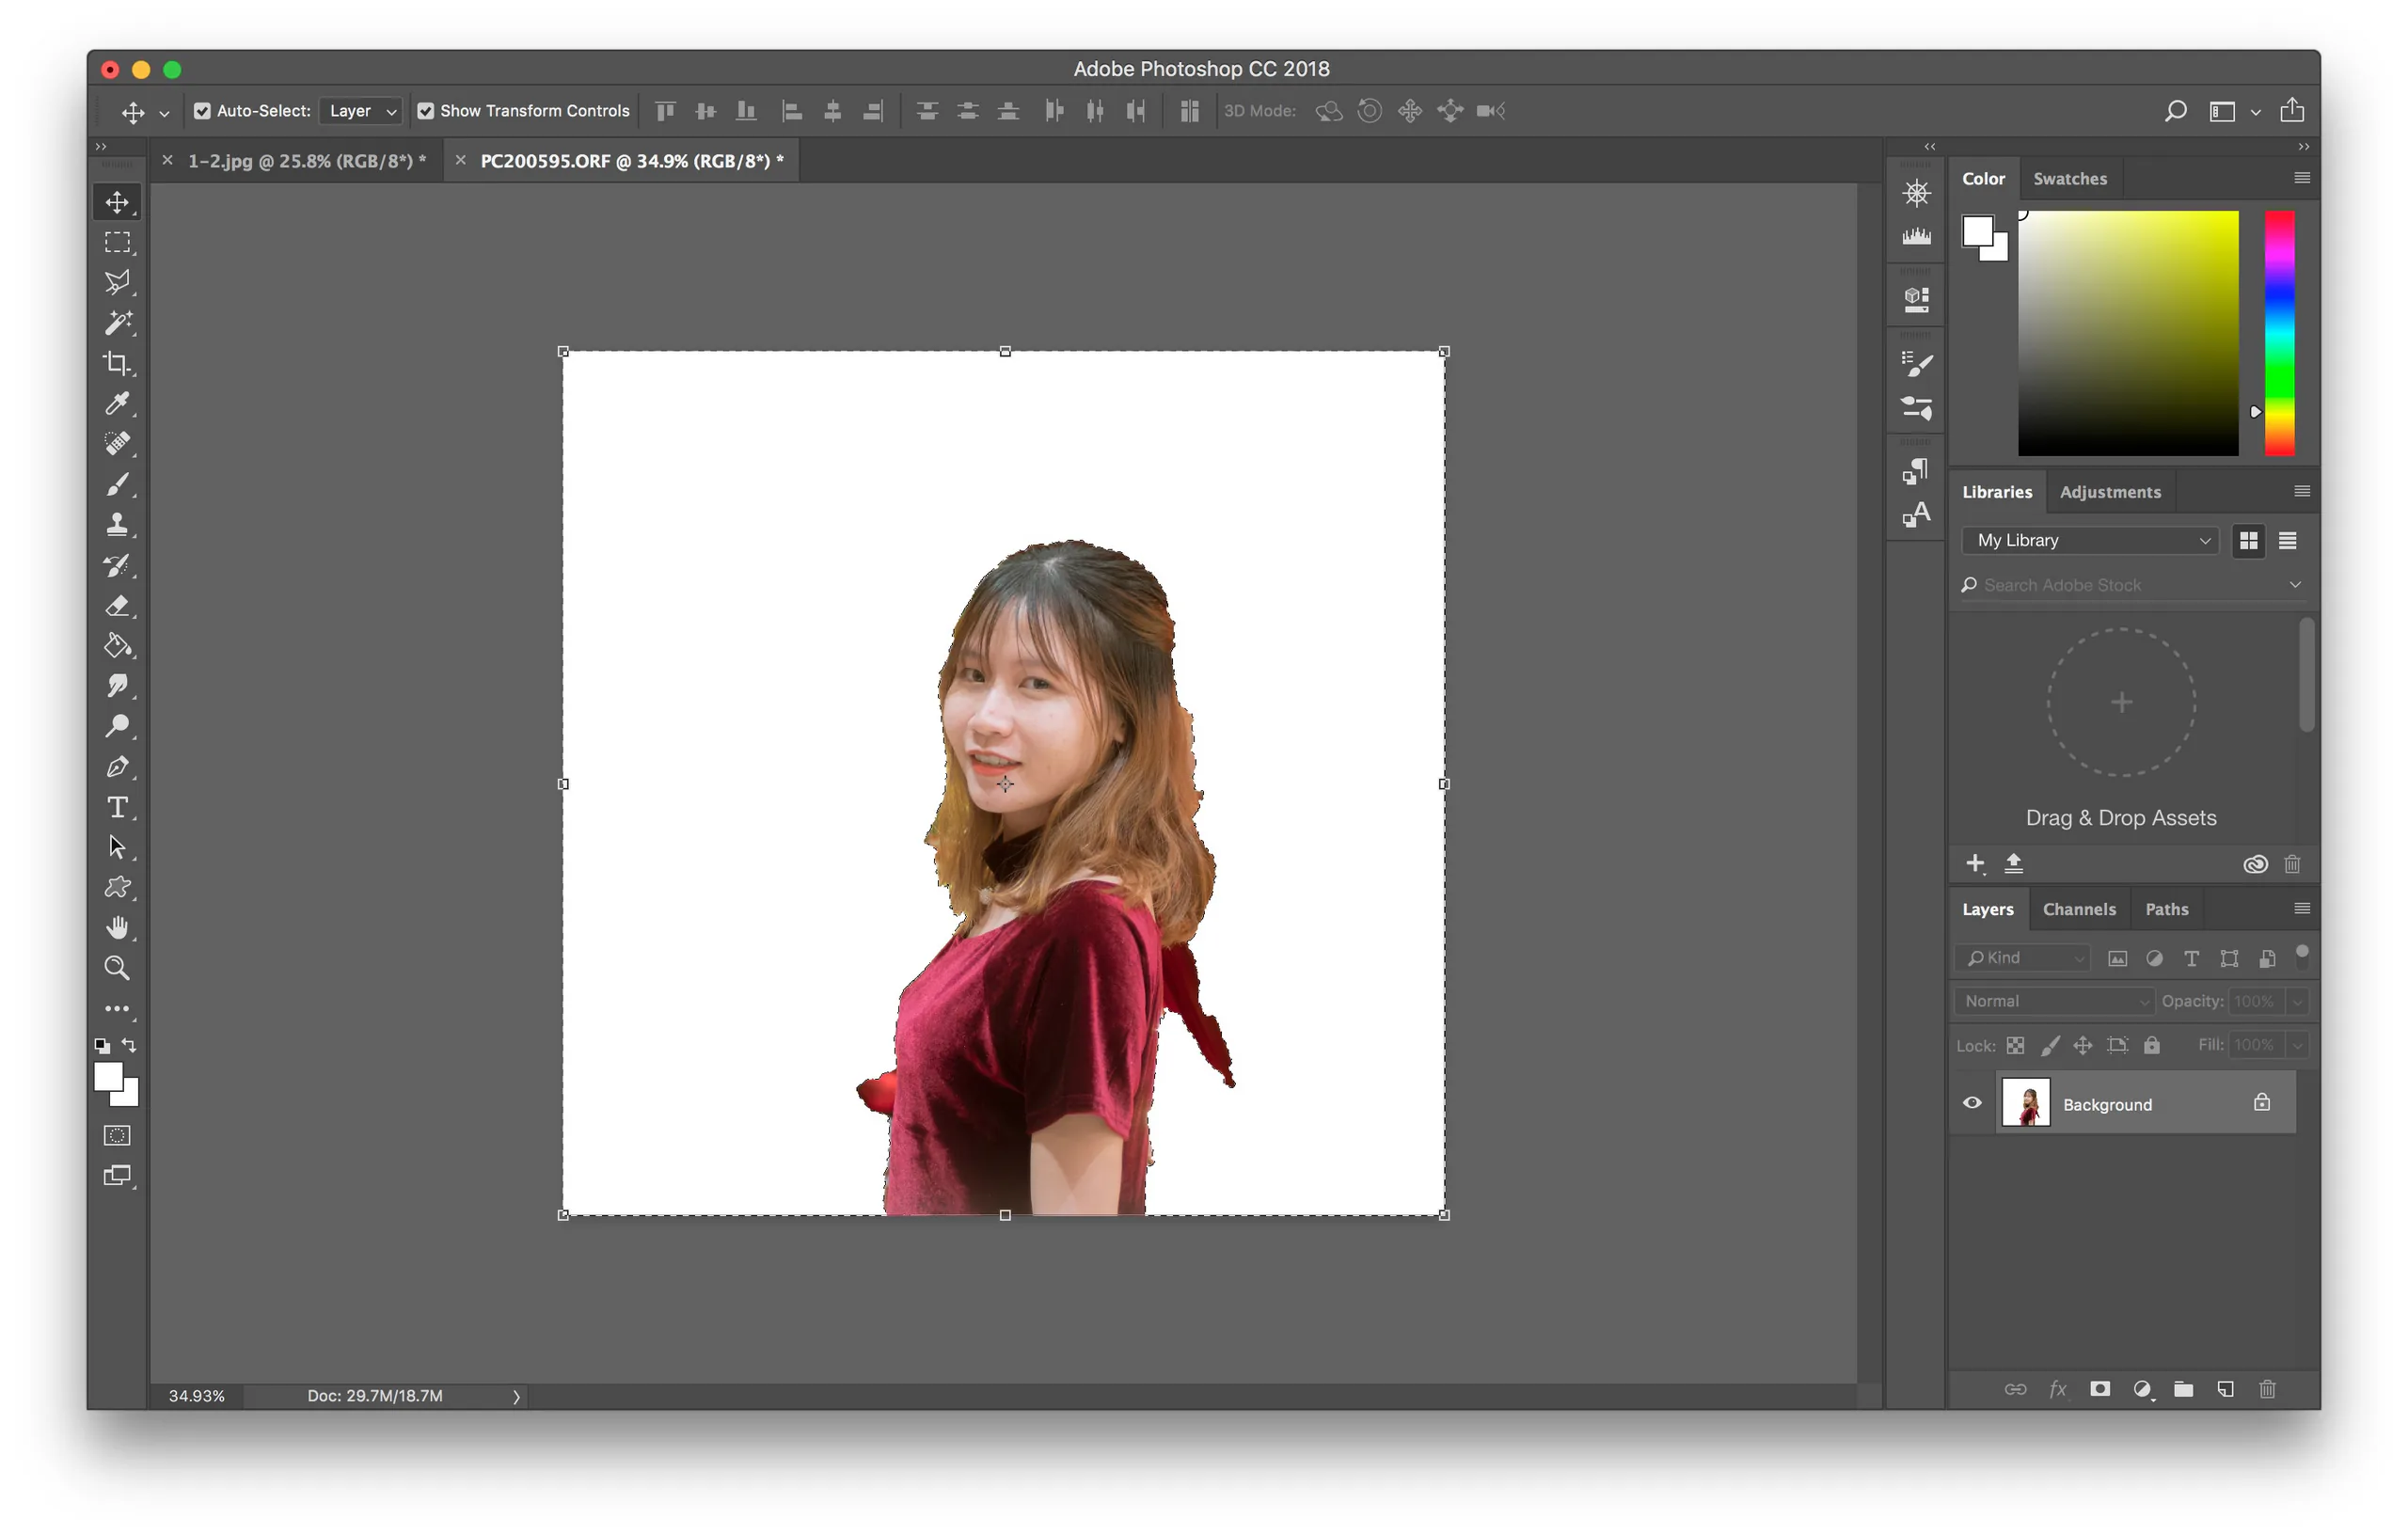Switch foreground and background colors arrow
Viewport: 2408px width, 1534px height.
tap(129, 1045)
